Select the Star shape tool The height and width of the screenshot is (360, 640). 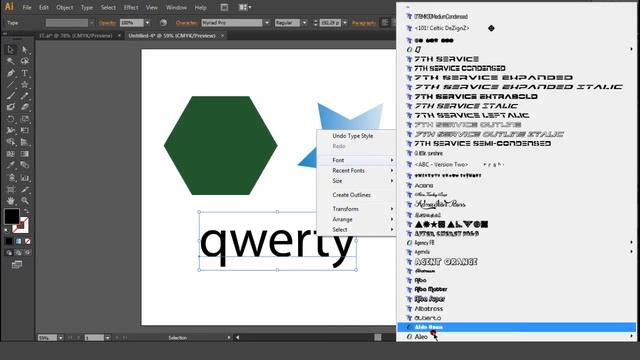click(24, 84)
